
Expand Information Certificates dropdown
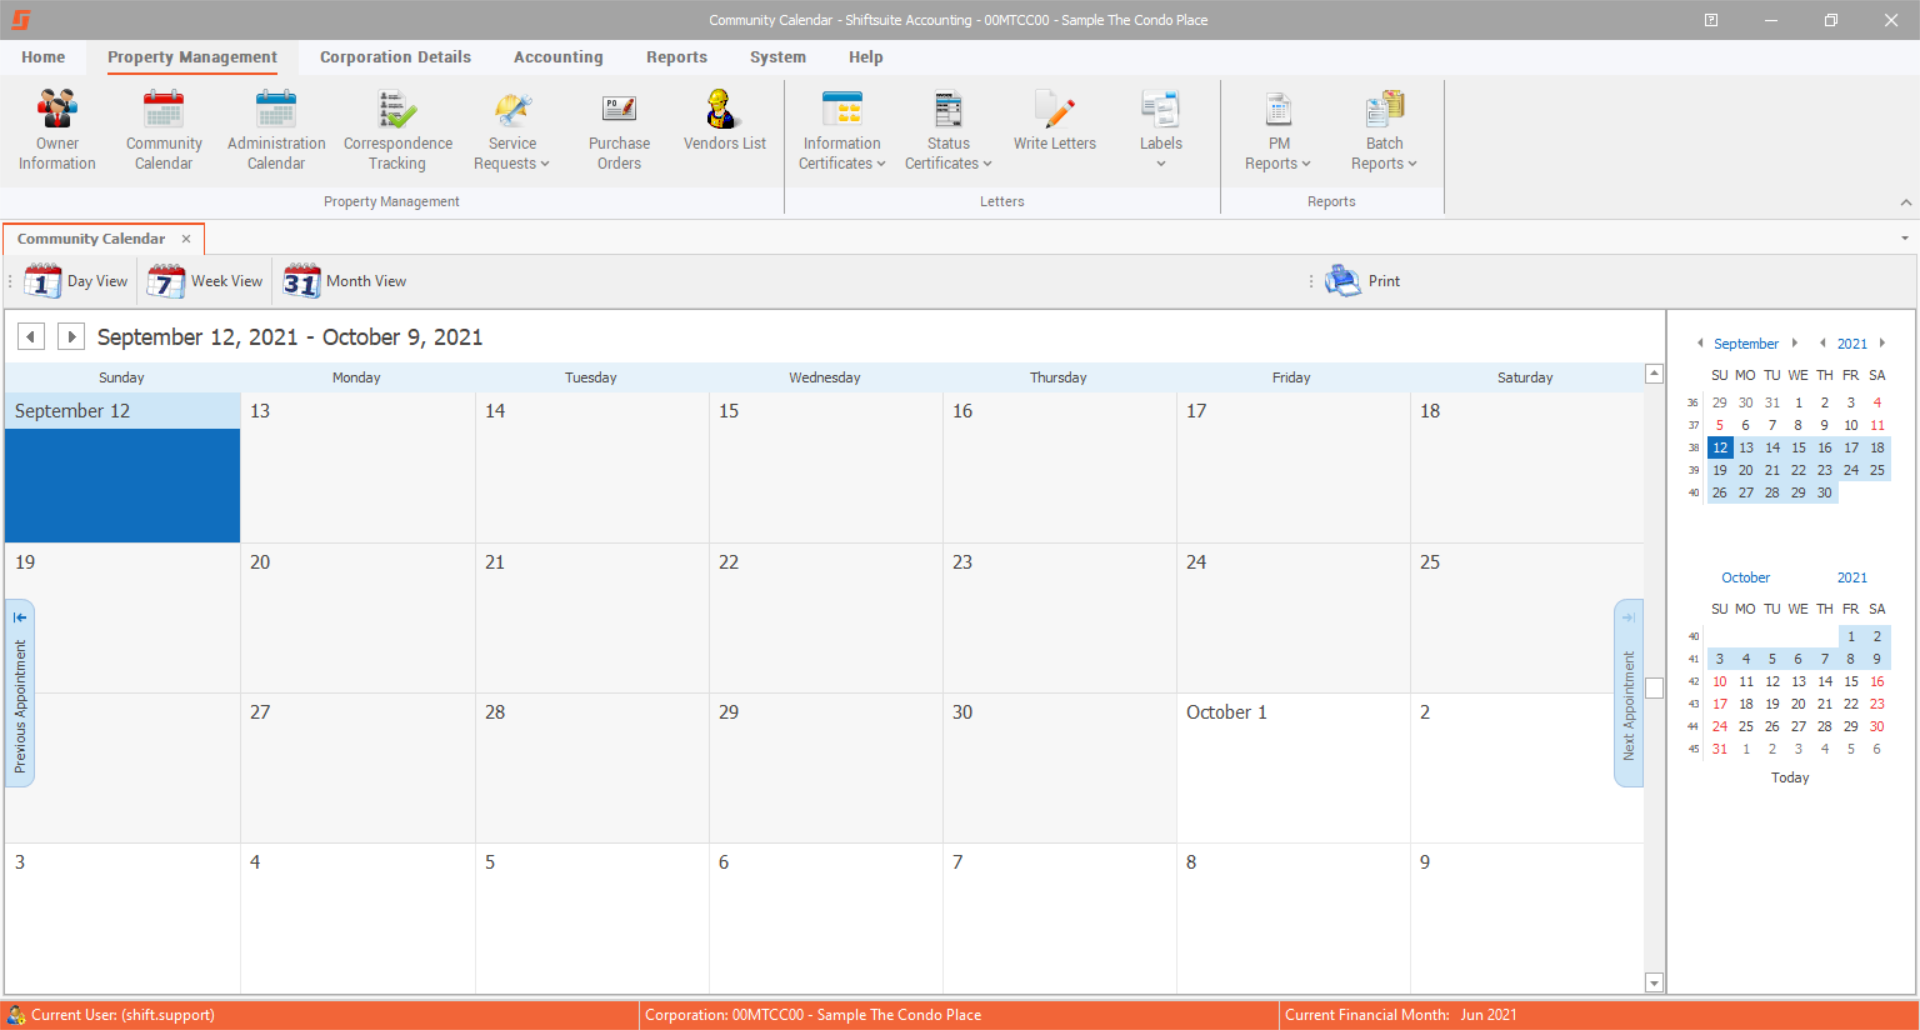[x=842, y=131]
